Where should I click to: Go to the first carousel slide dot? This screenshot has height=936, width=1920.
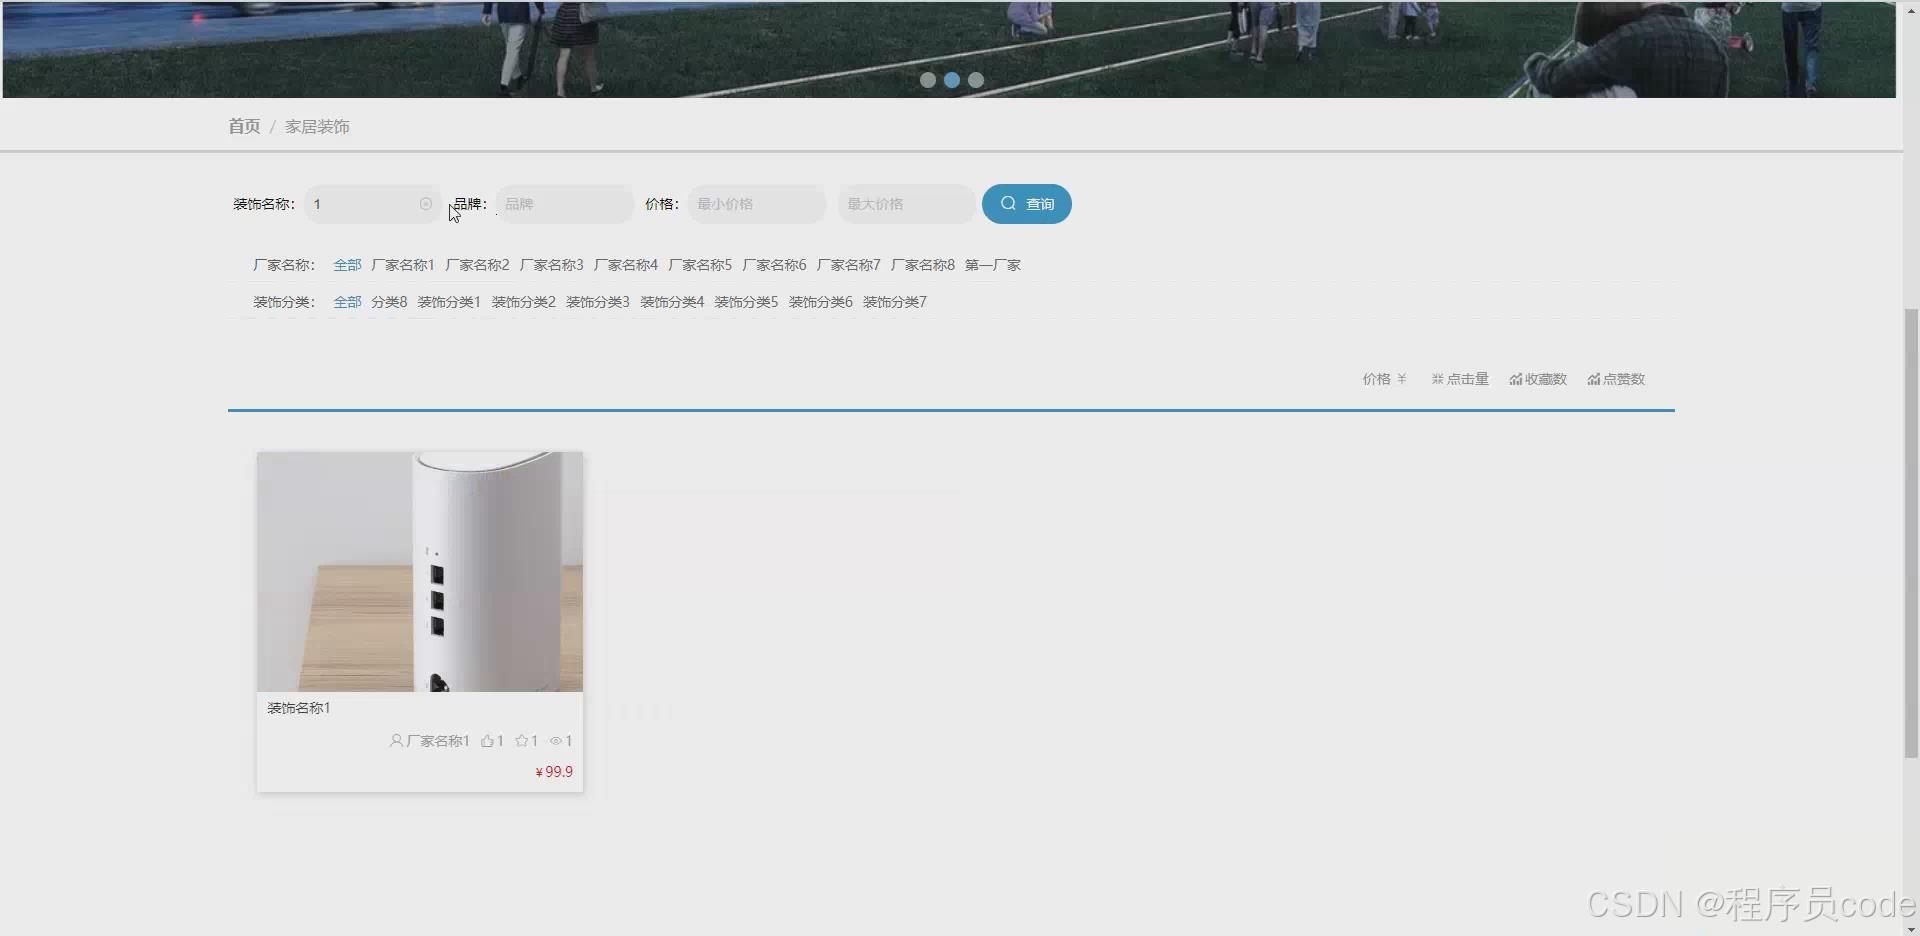928,80
